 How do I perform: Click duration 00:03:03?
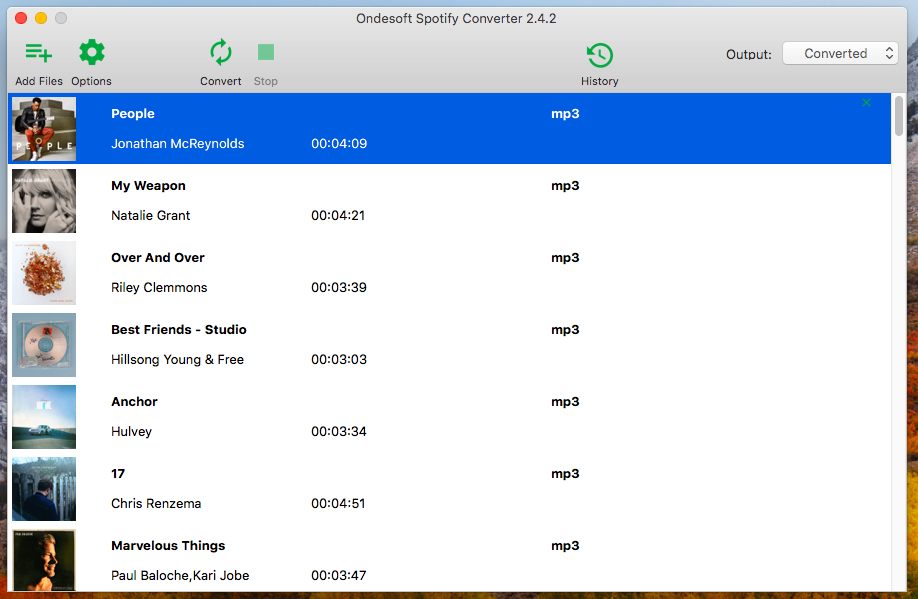pyautogui.click(x=338, y=360)
